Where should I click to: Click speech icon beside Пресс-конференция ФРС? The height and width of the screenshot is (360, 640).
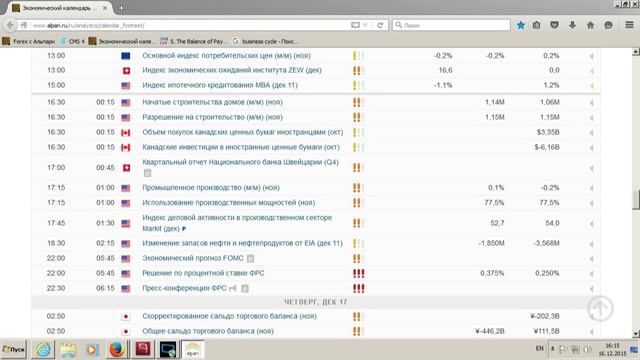(233, 289)
